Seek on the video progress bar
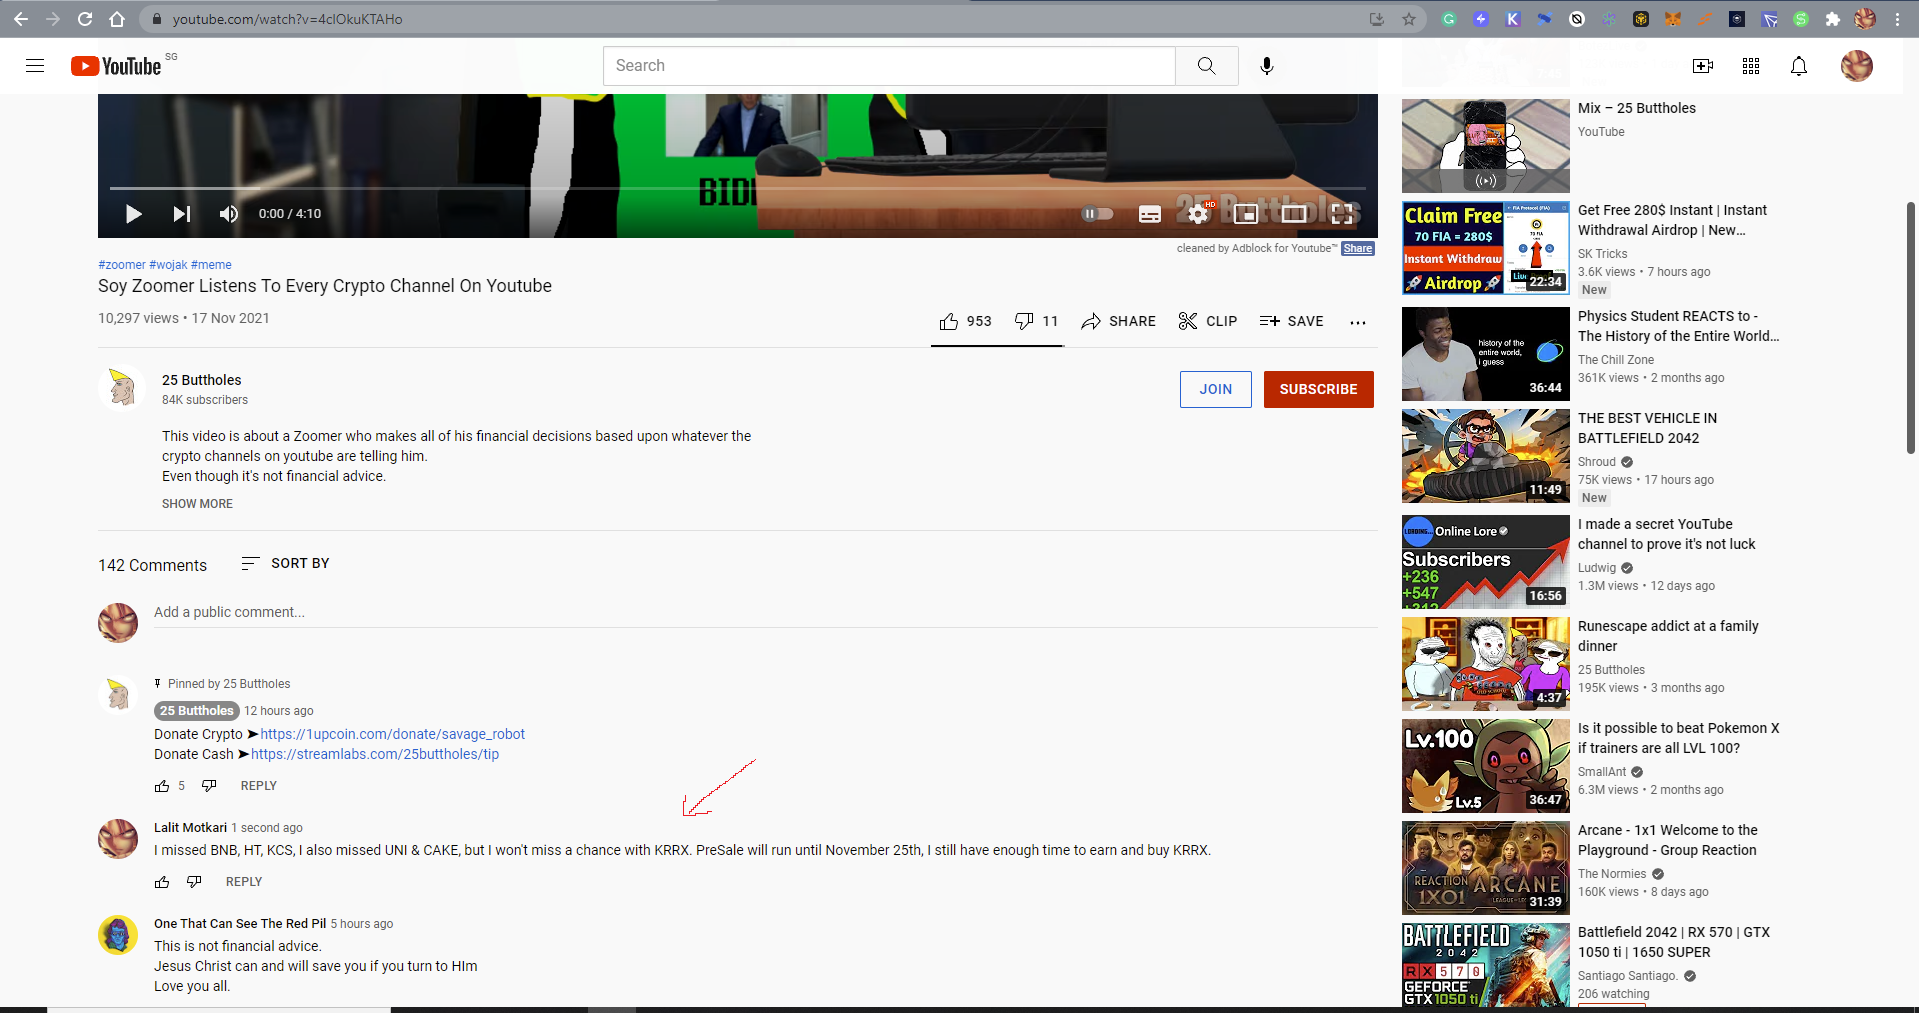Screen dimensions: 1920x1013 click(x=738, y=188)
